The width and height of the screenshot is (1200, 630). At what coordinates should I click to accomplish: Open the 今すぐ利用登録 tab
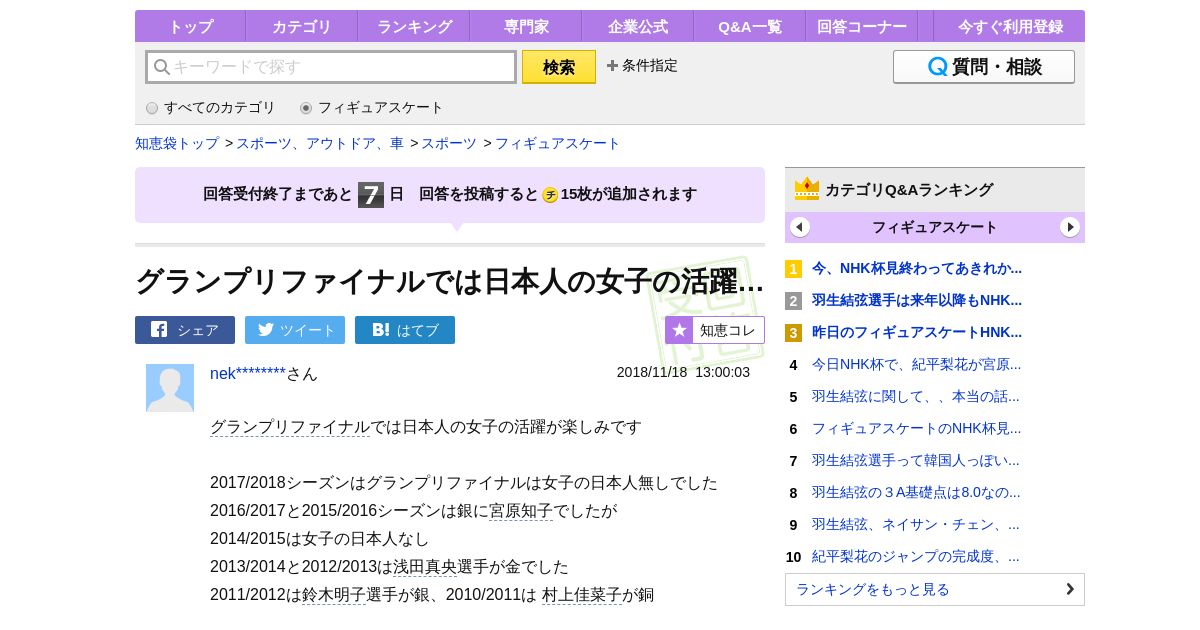(1010, 27)
